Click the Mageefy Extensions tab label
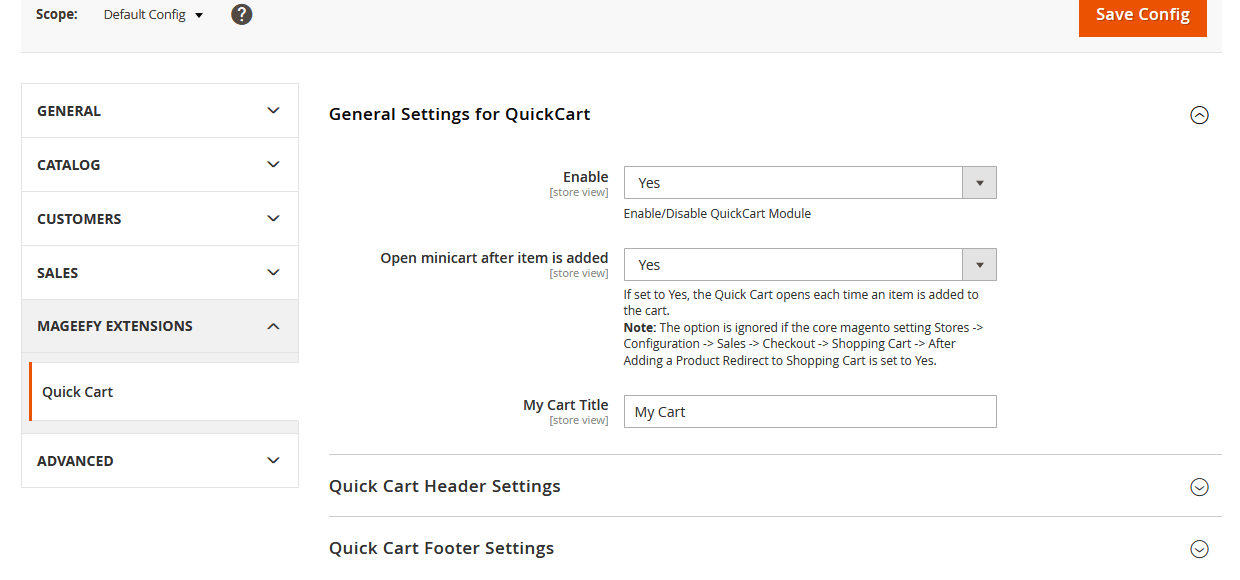1240x580 pixels. 115,326
